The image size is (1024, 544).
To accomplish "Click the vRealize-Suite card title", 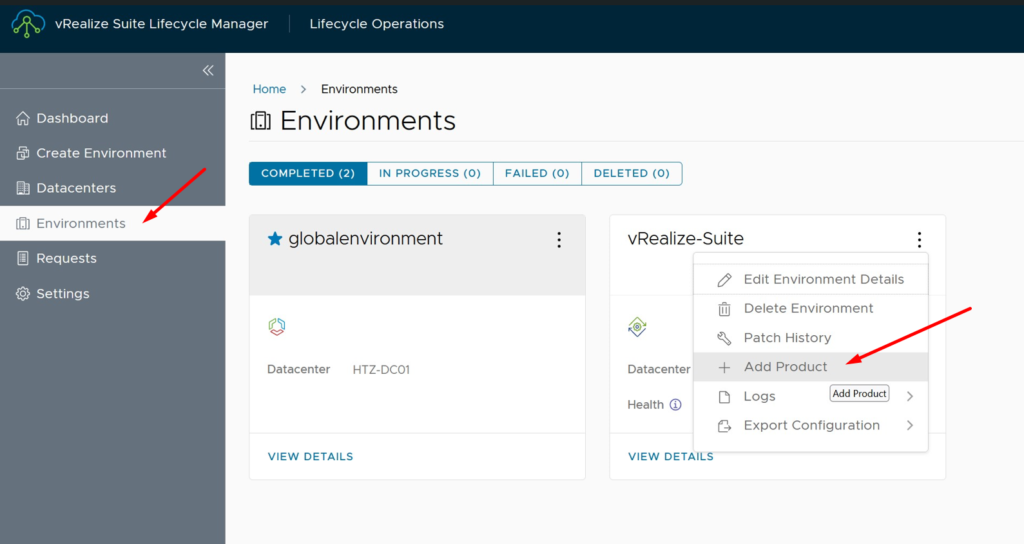I will (686, 238).
